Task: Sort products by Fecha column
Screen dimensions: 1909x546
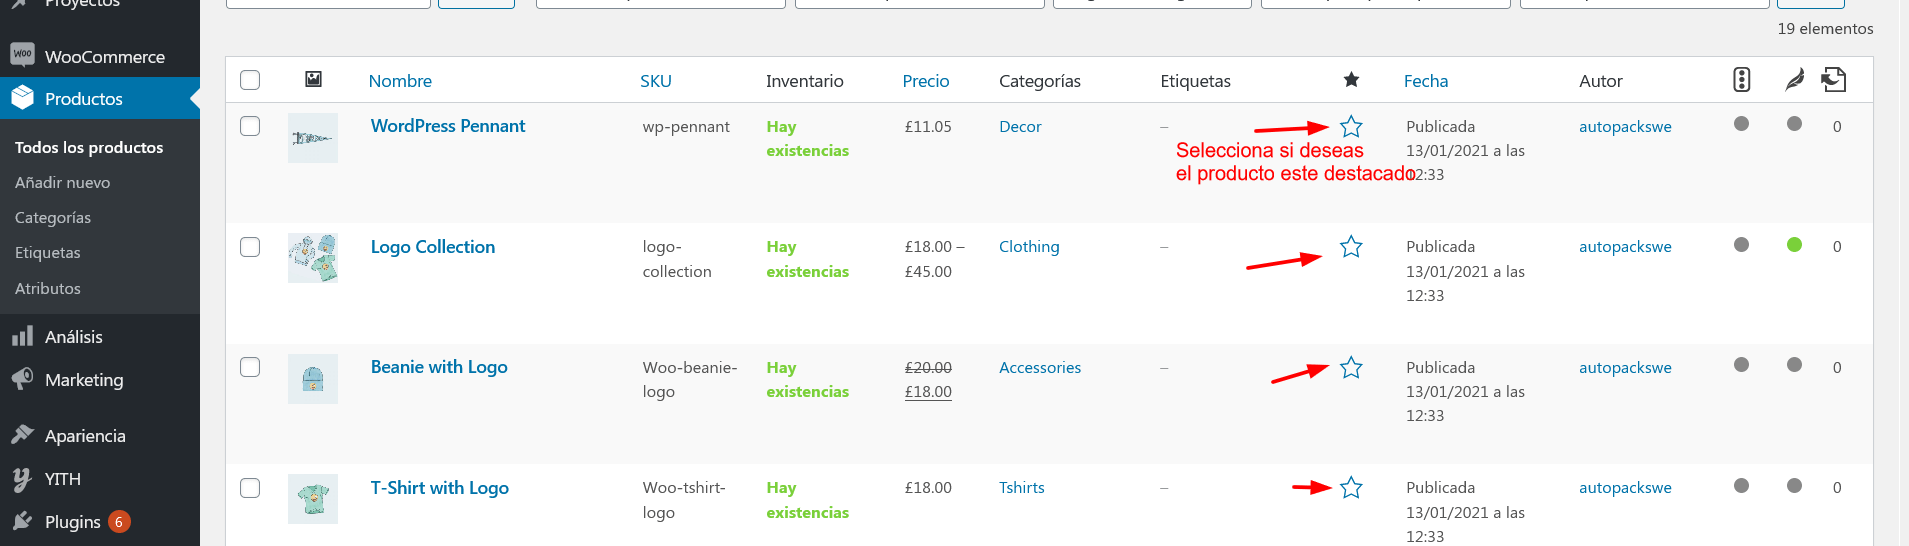Action: point(1426,81)
